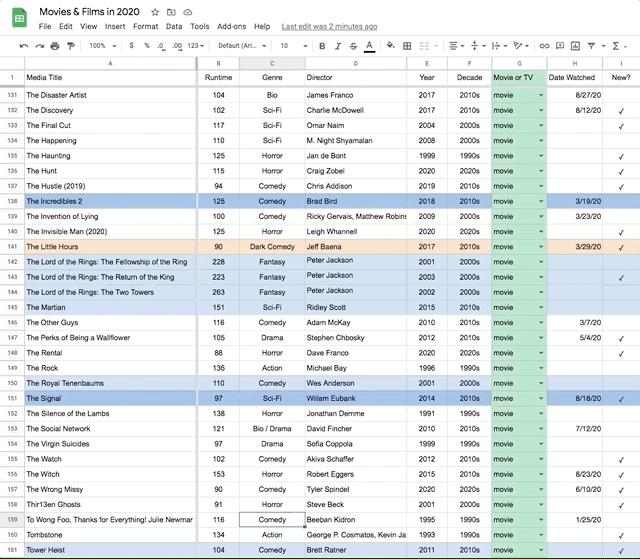The height and width of the screenshot is (559, 640).
Task: Toggle italic formatting
Action: (338, 46)
